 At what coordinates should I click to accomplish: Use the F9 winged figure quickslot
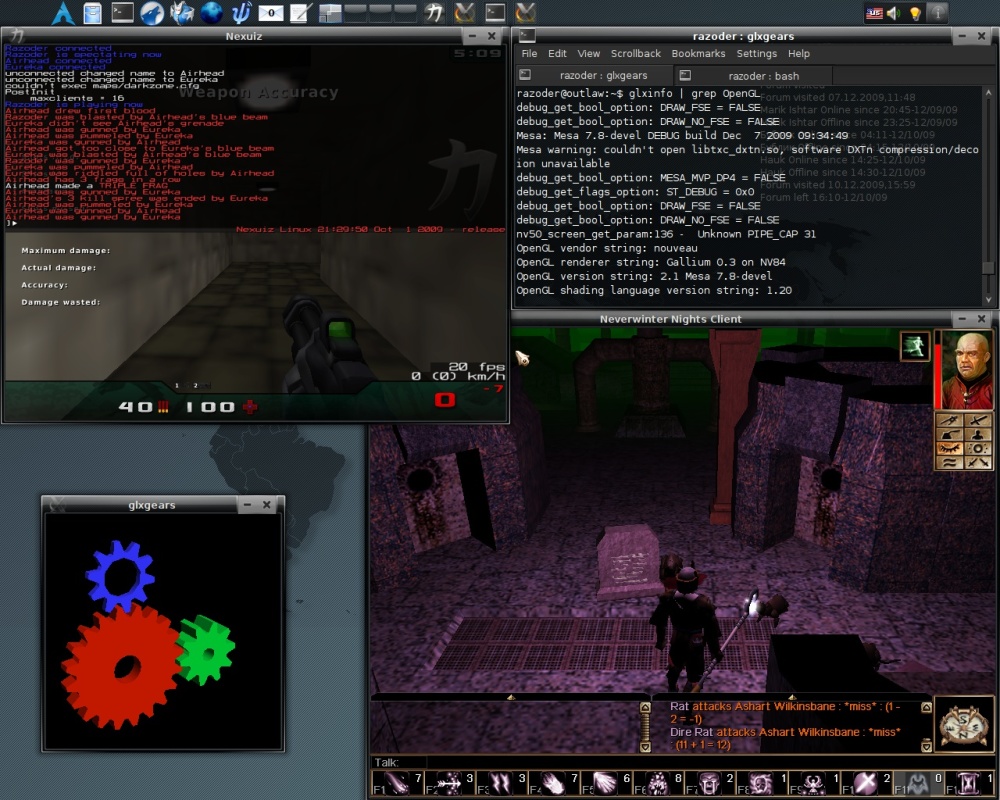[815, 783]
